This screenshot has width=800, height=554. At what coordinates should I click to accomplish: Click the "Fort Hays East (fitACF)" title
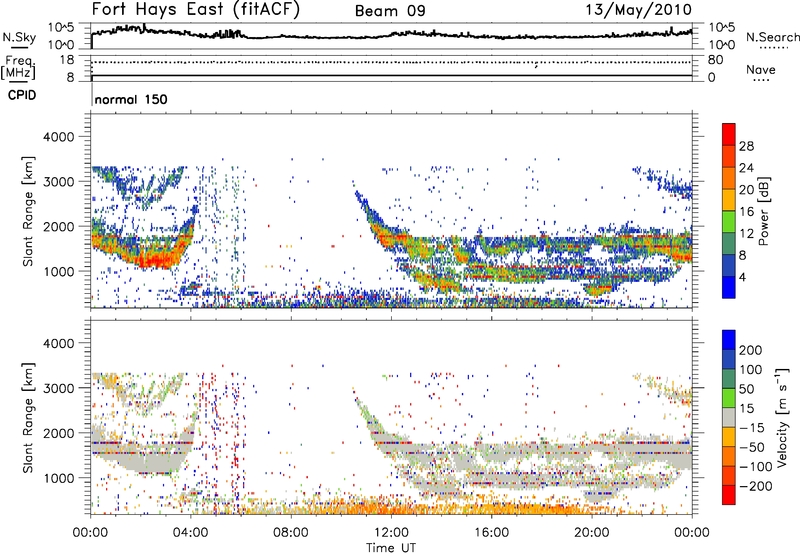tap(196, 10)
